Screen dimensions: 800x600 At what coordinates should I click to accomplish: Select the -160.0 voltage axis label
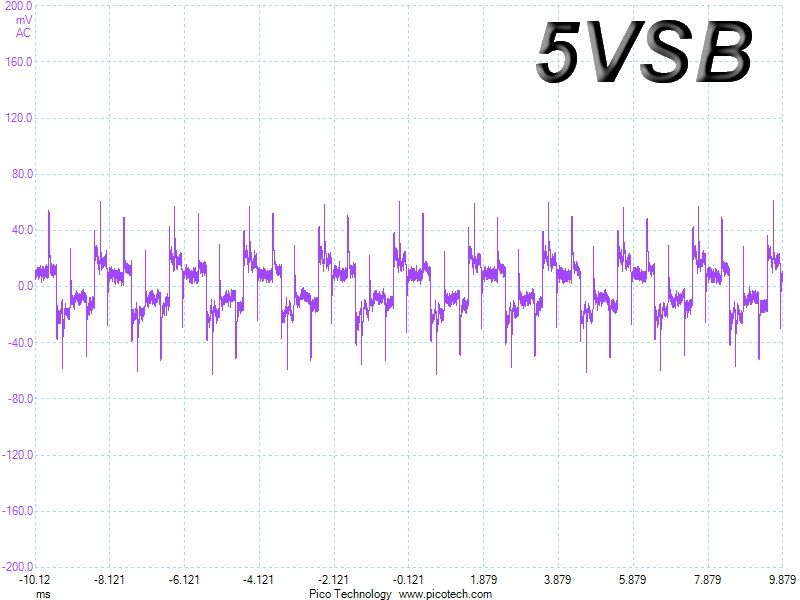[17, 511]
